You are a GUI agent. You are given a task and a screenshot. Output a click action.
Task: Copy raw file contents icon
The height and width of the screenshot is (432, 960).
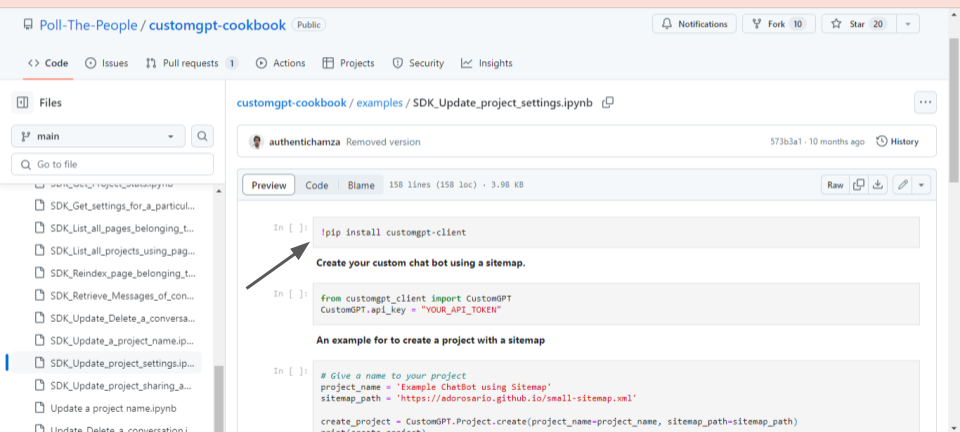click(859, 185)
